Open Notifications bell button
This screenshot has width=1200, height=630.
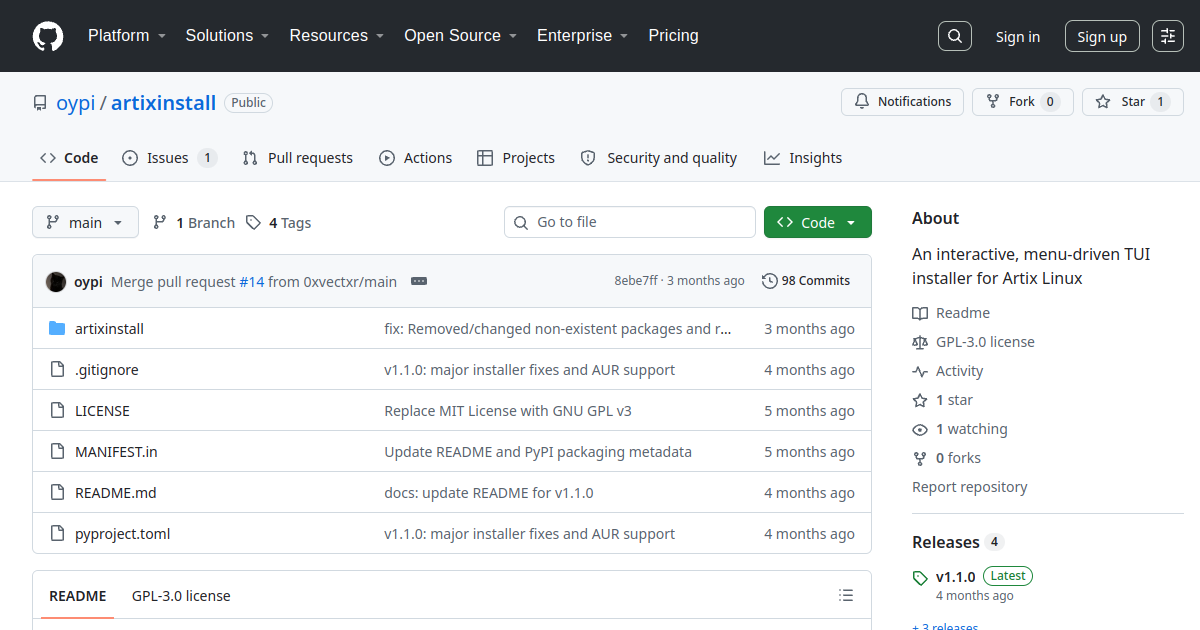(903, 102)
